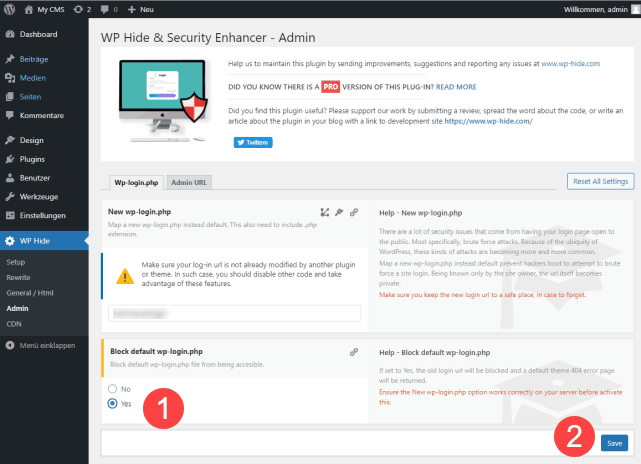
Task: Open Beiträge in the sidebar
Action: pos(34,59)
